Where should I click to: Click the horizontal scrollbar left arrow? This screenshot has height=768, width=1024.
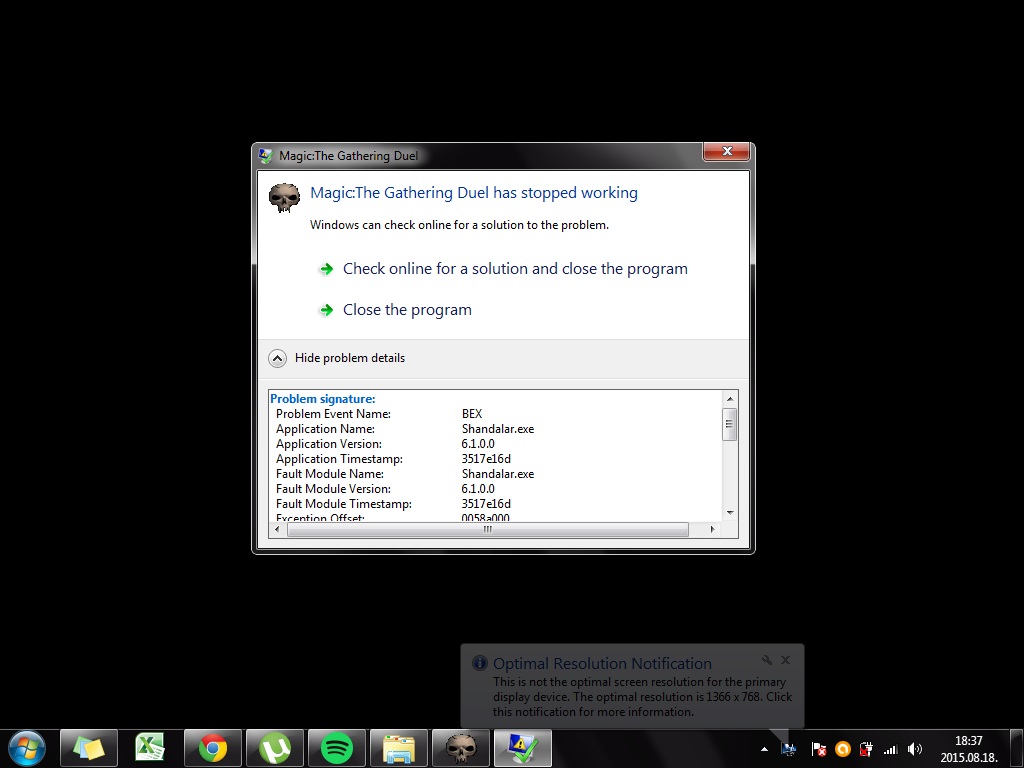click(278, 529)
